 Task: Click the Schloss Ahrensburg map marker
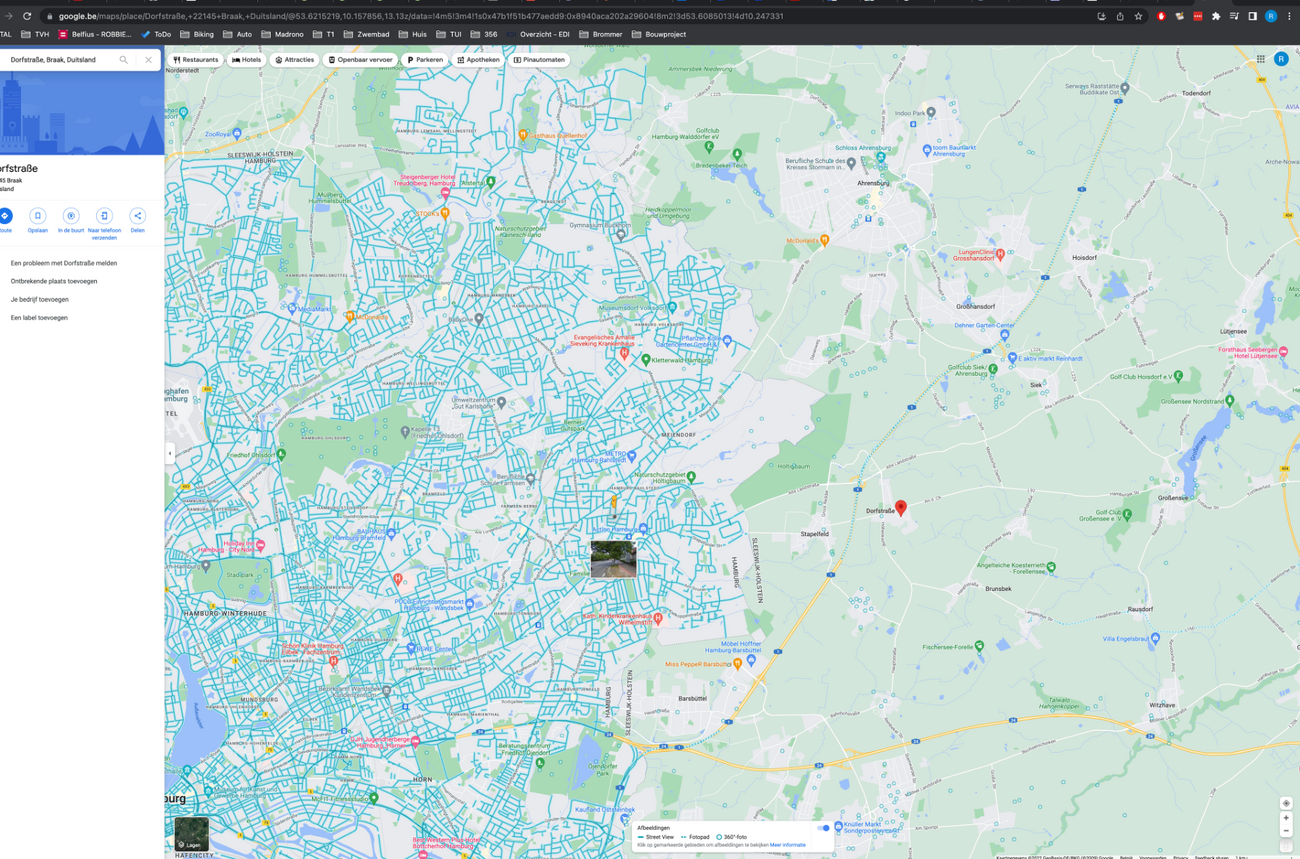pos(880,157)
